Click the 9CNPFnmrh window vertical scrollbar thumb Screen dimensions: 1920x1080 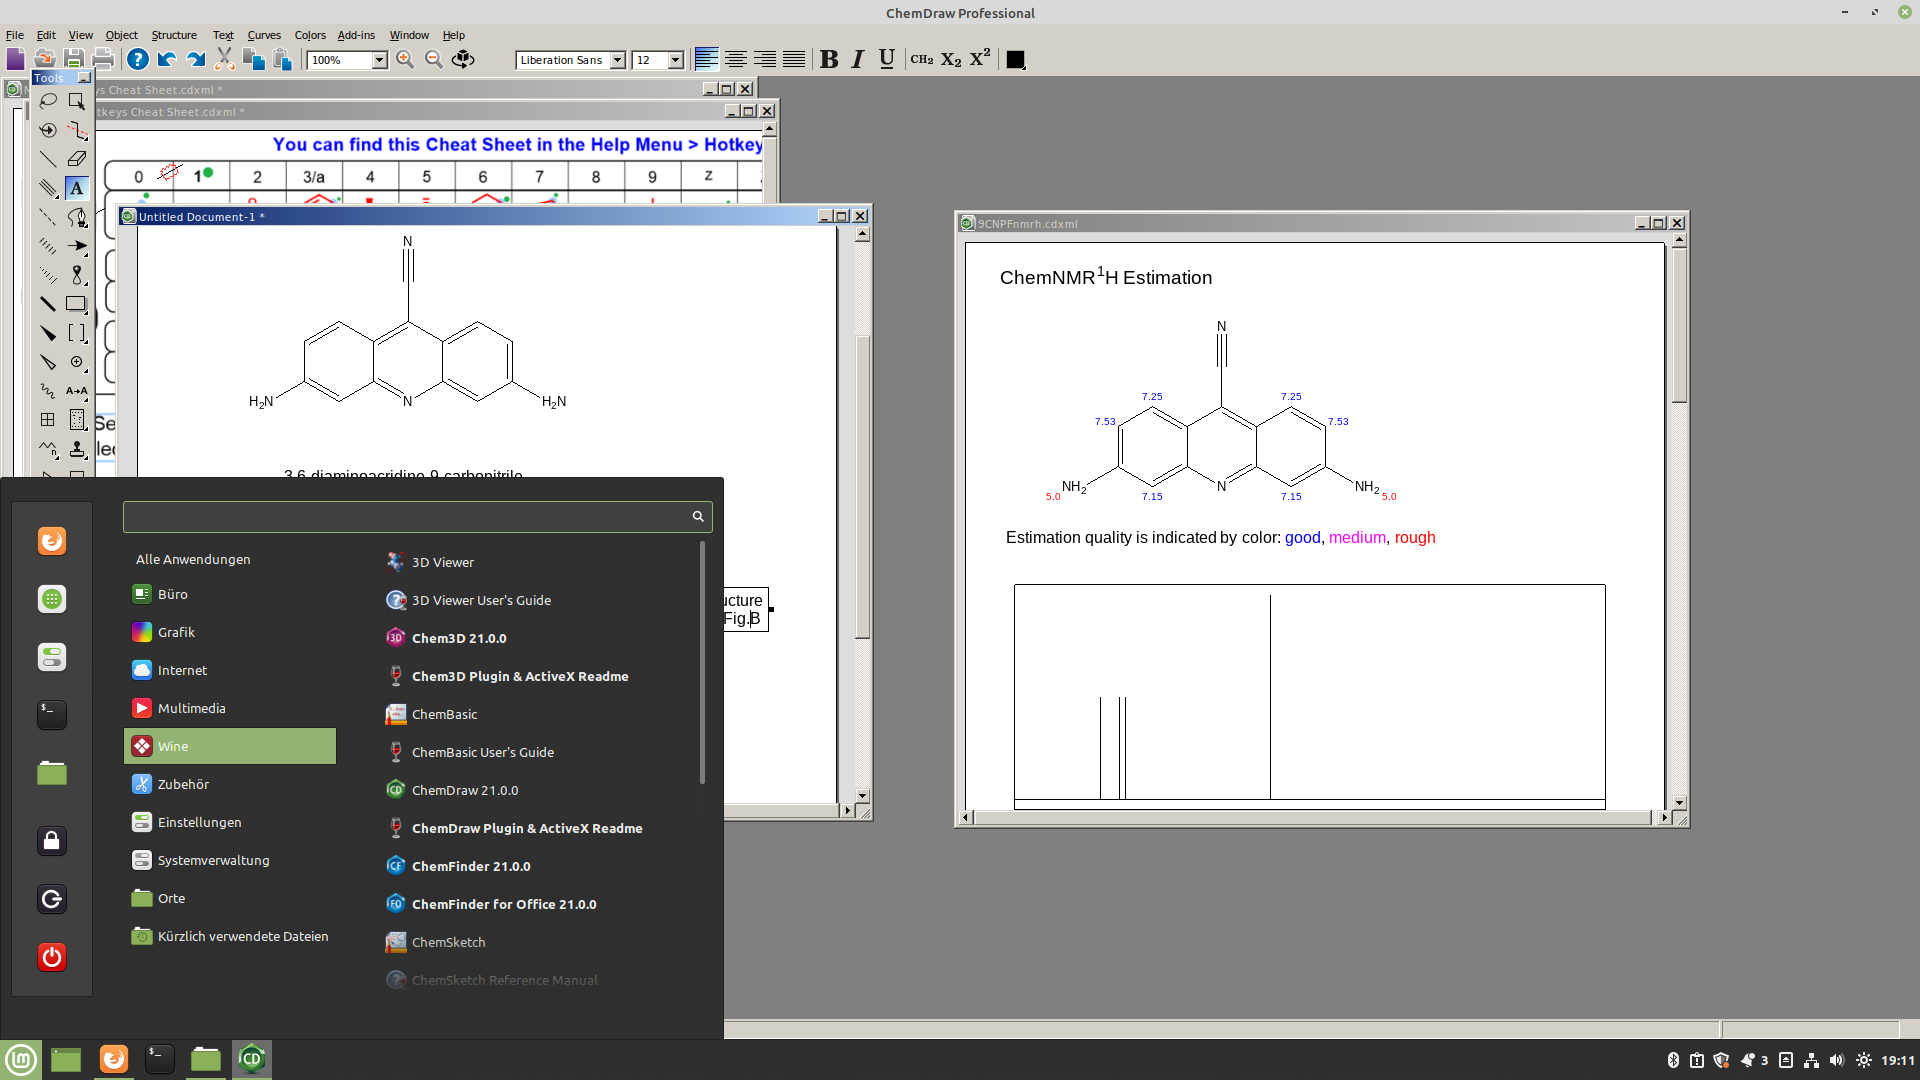click(x=1679, y=326)
